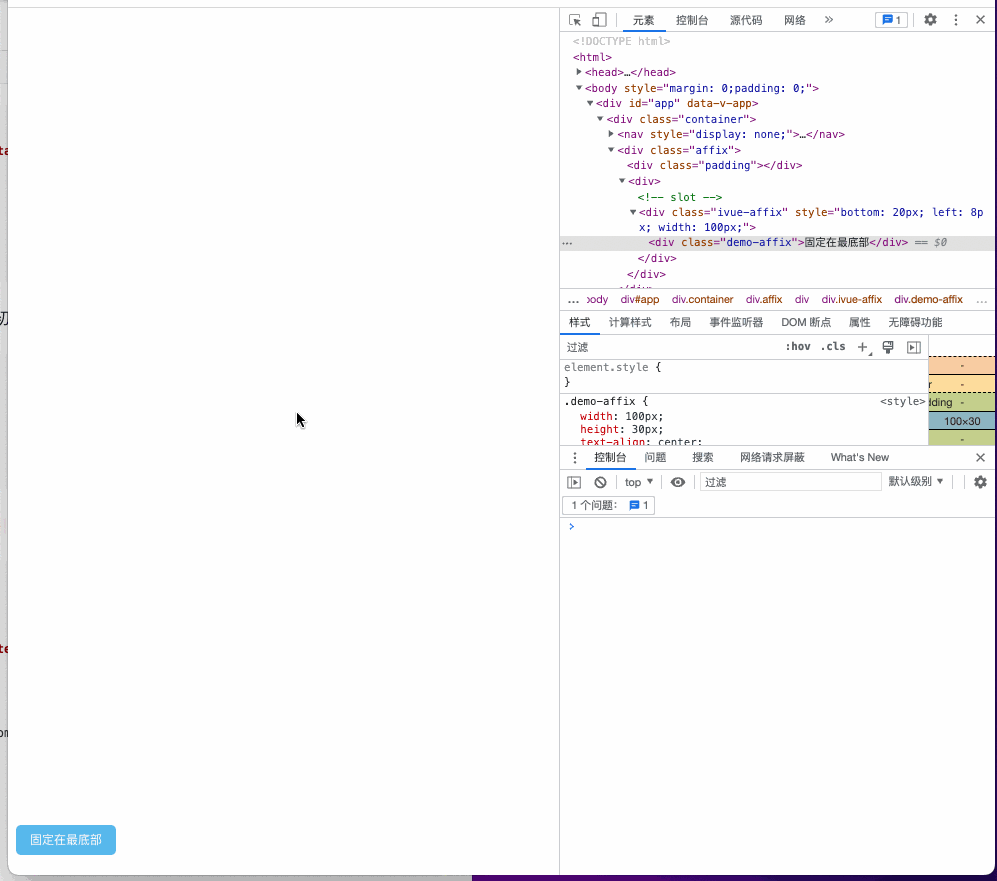Select the 样式 tab
Screen dimensions: 997x881
point(579,322)
